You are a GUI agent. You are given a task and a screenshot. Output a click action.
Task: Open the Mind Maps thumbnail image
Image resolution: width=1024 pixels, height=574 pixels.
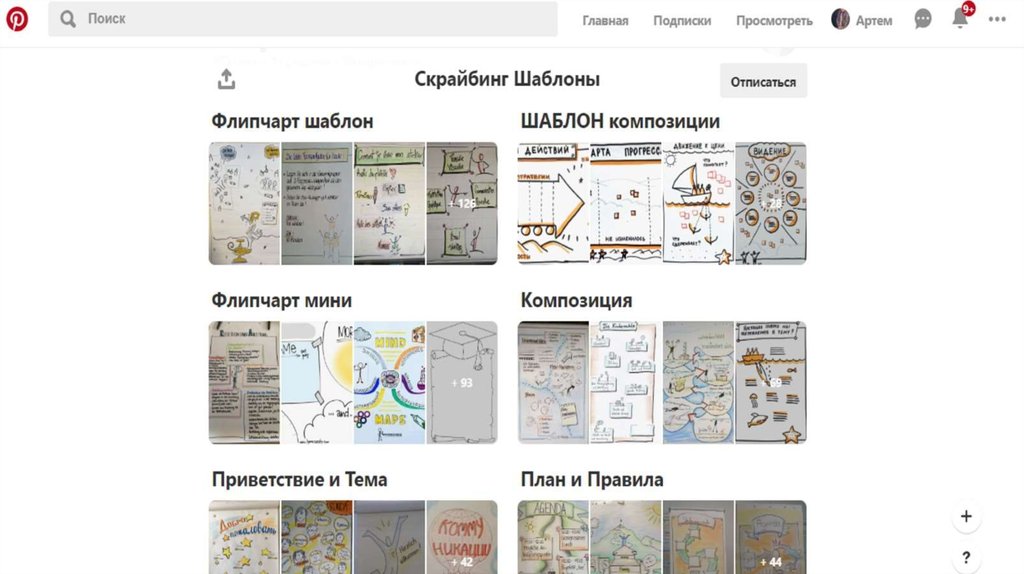point(390,382)
